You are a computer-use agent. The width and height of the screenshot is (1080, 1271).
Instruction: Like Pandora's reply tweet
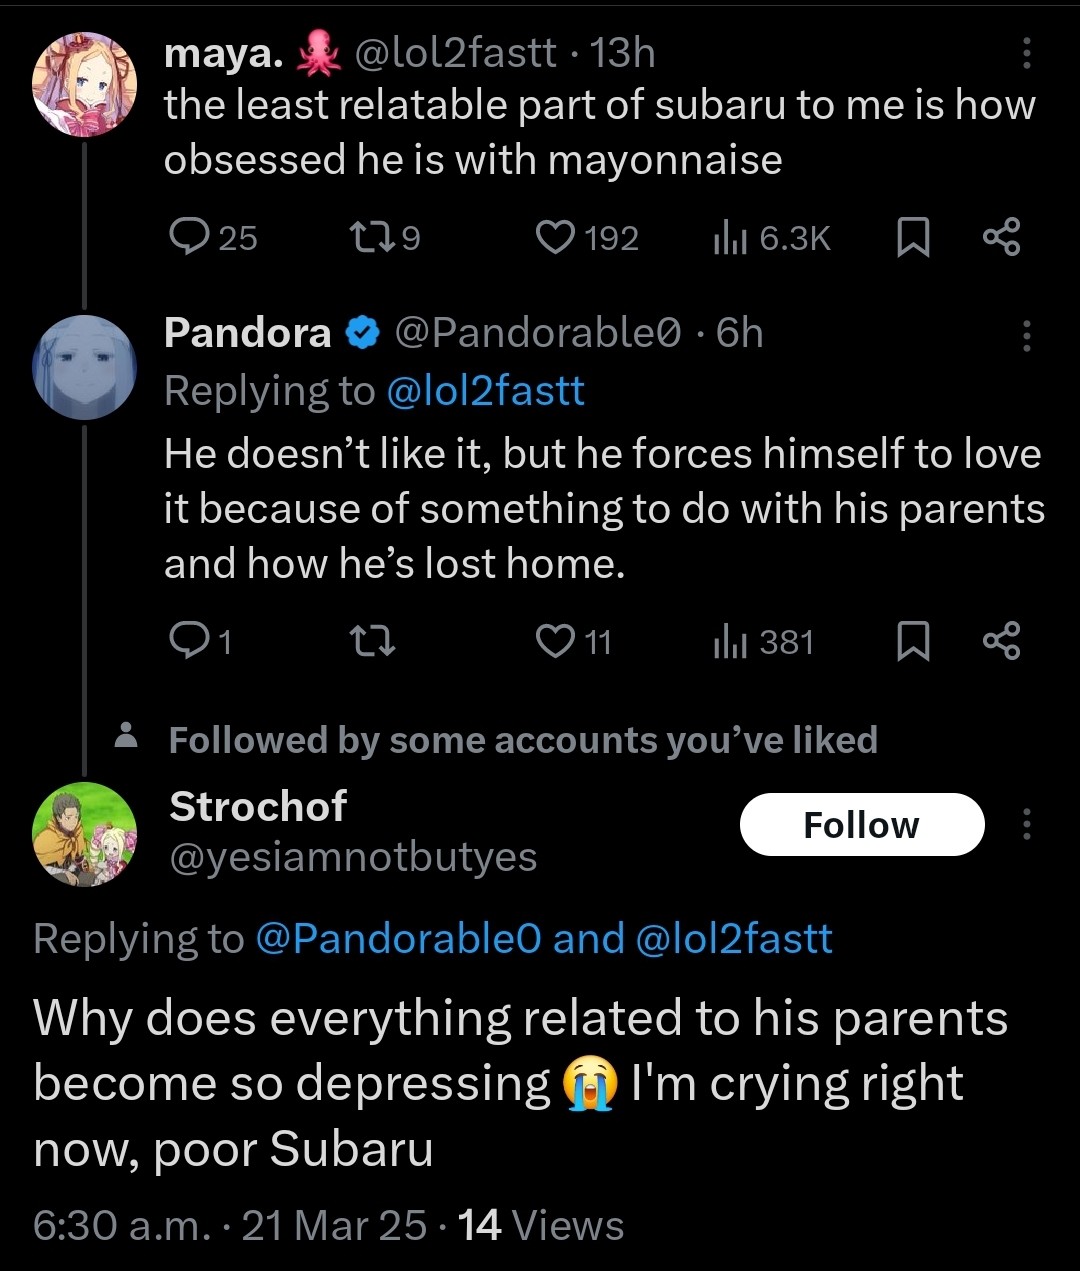click(554, 641)
